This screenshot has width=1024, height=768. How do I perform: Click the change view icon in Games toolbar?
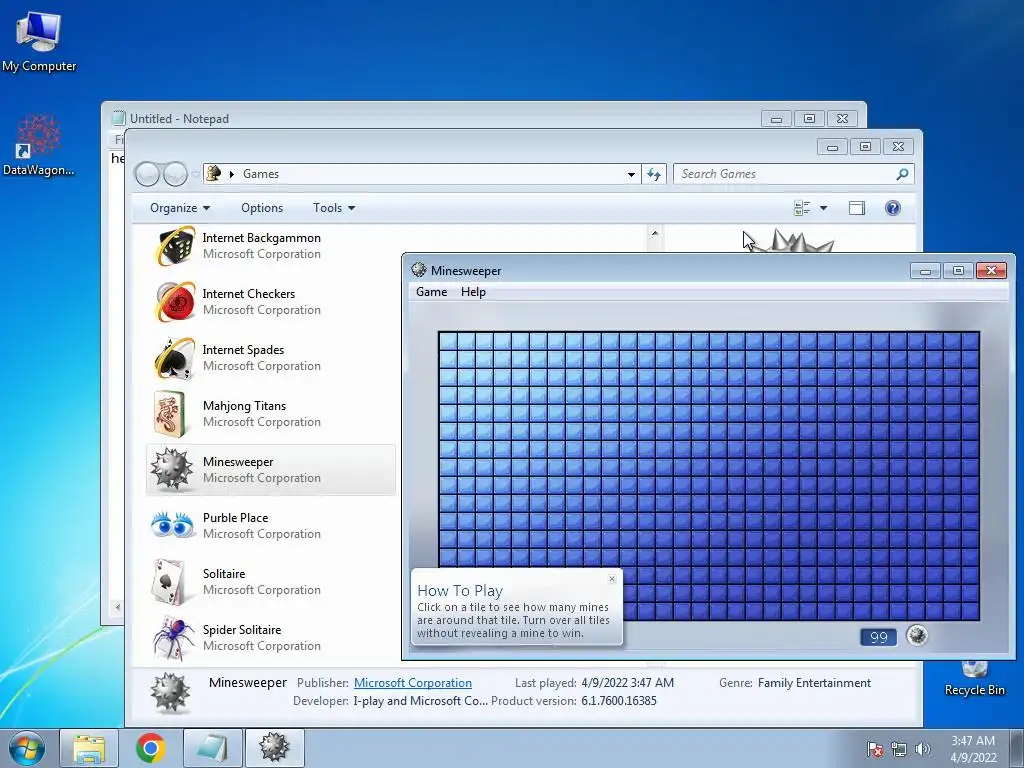(x=802, y=208)
